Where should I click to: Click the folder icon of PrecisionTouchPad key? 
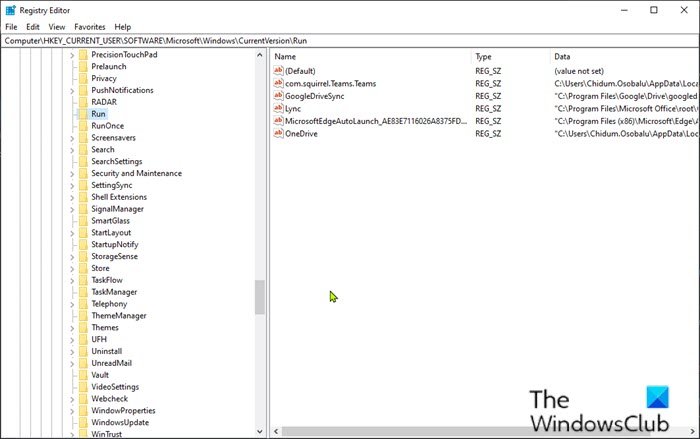point(83,54)
